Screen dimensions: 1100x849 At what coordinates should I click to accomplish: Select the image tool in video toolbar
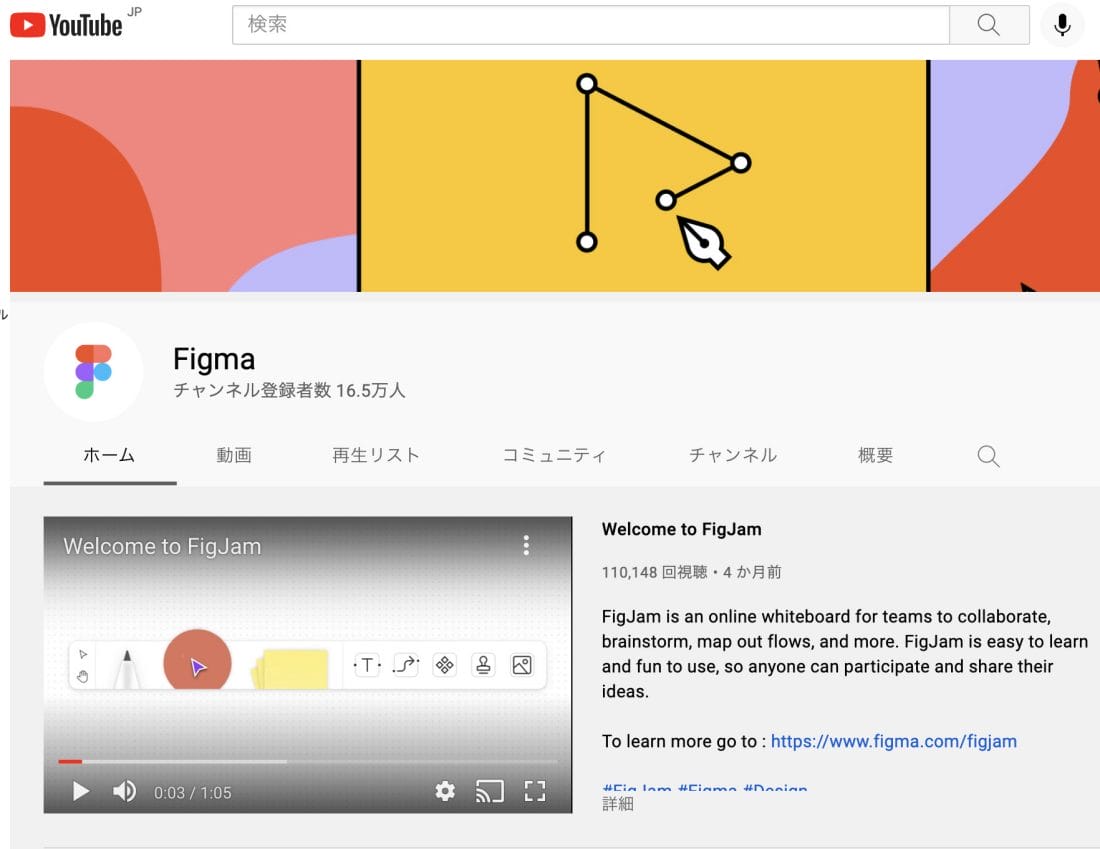pyautogui.click(x=522, y=664)
